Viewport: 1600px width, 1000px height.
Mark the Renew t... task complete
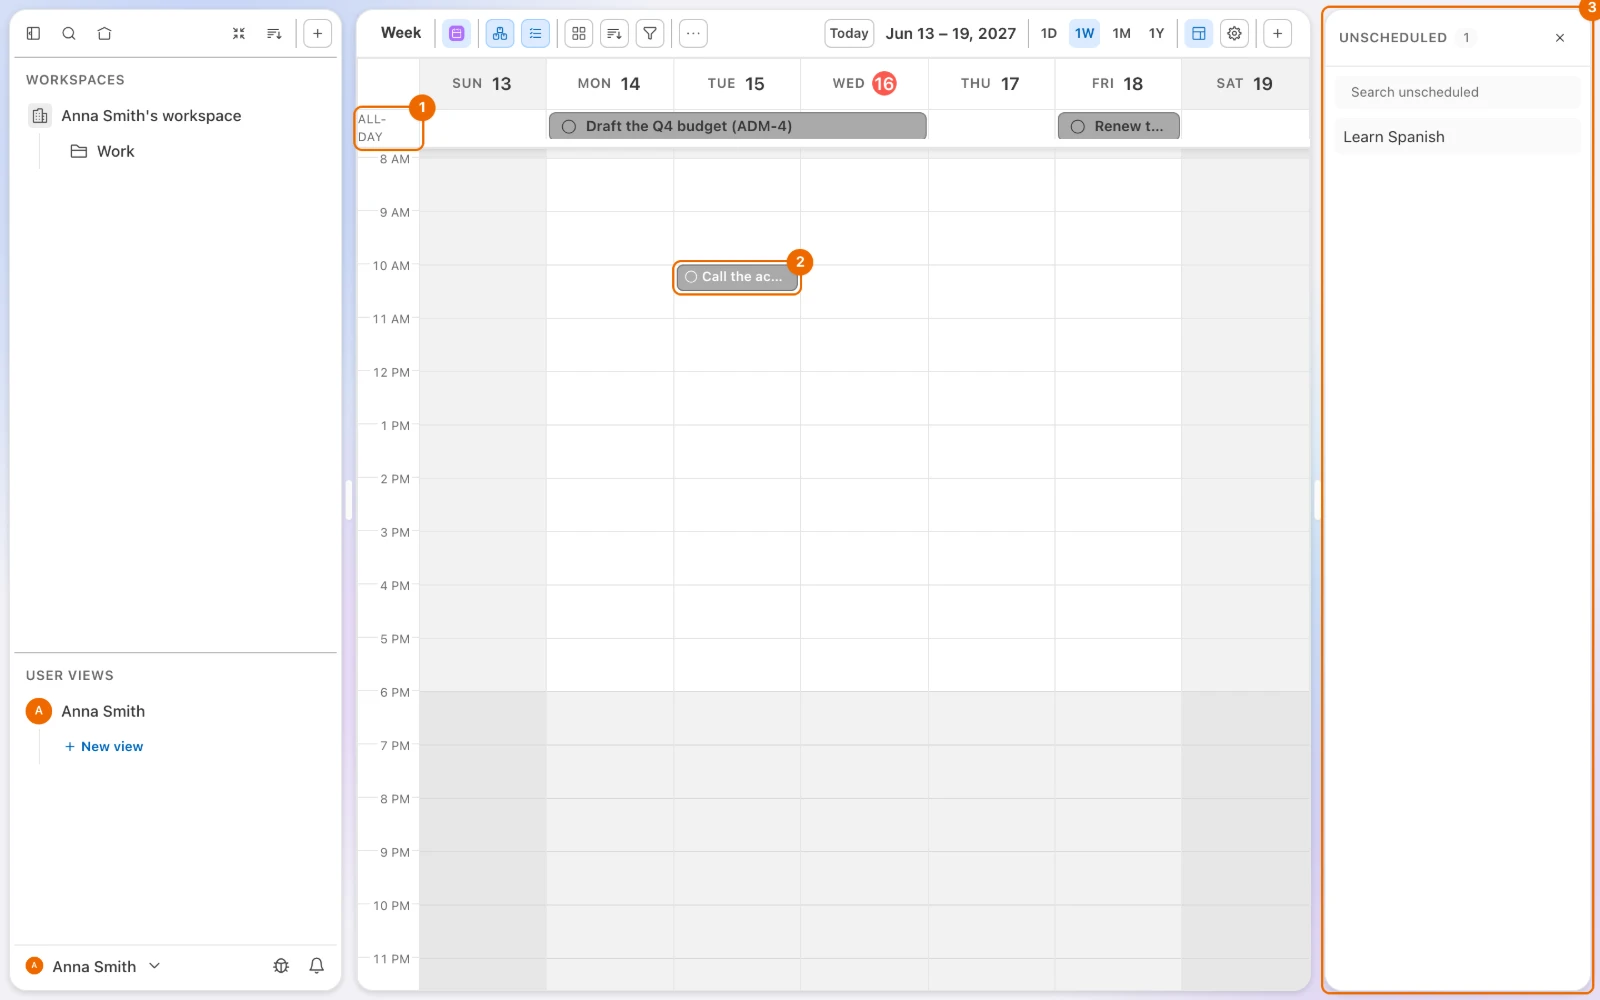coord(1077,126)
